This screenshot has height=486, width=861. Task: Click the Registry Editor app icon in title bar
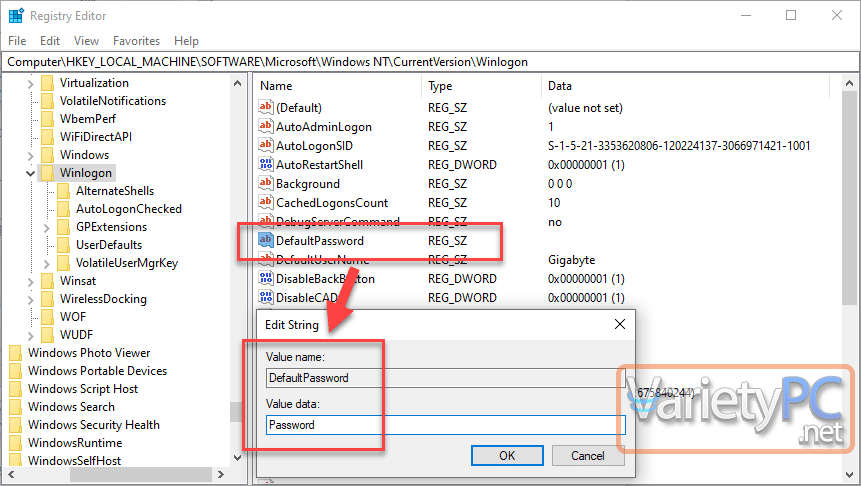[16, 15]
